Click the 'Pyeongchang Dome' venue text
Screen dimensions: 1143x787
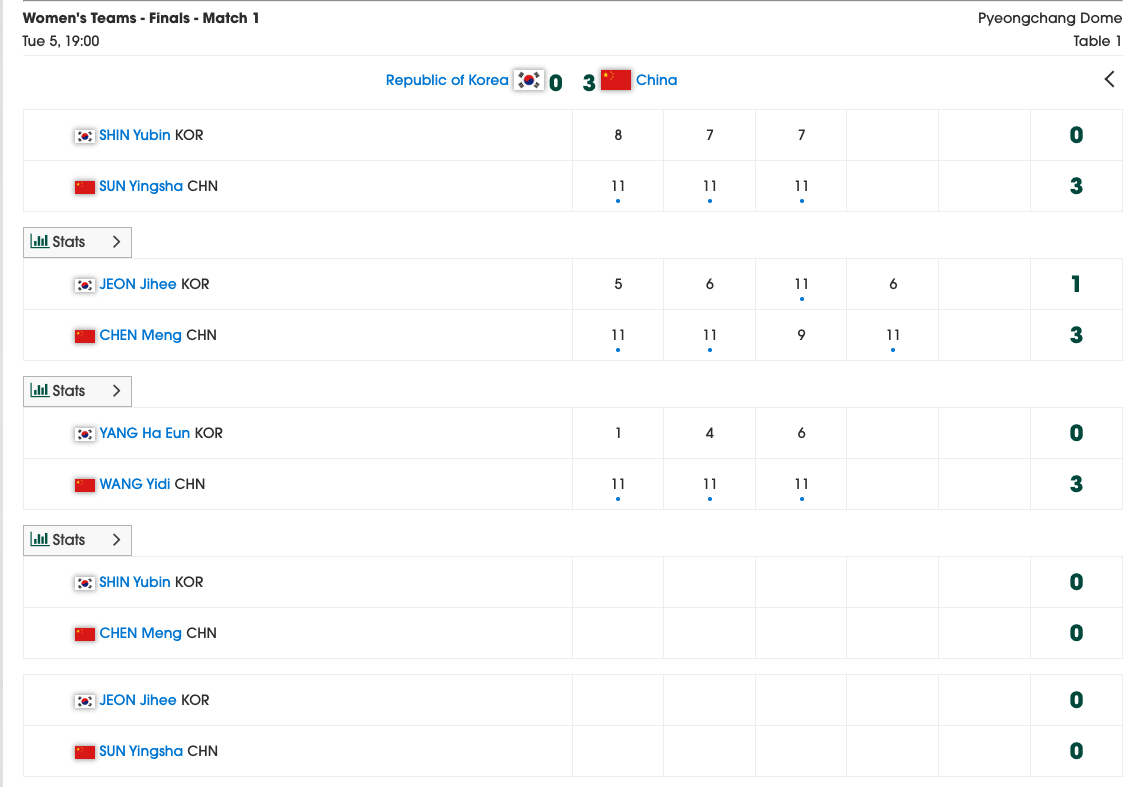pos(1050,18)
